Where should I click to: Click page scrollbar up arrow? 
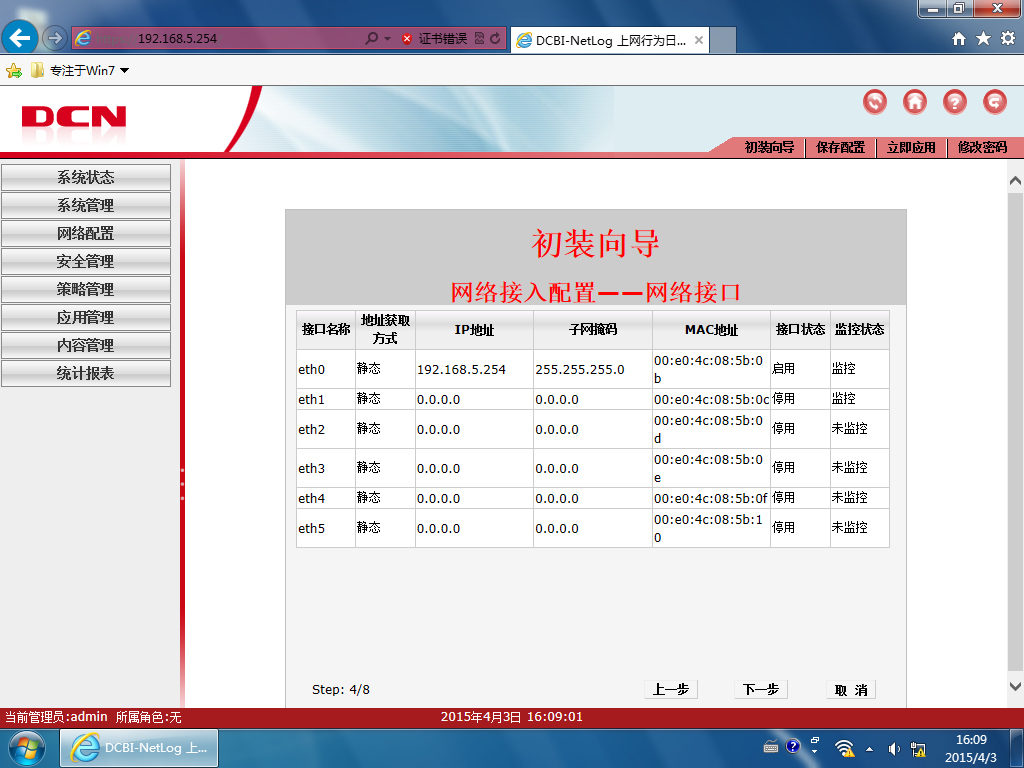tap(1015, 180)
